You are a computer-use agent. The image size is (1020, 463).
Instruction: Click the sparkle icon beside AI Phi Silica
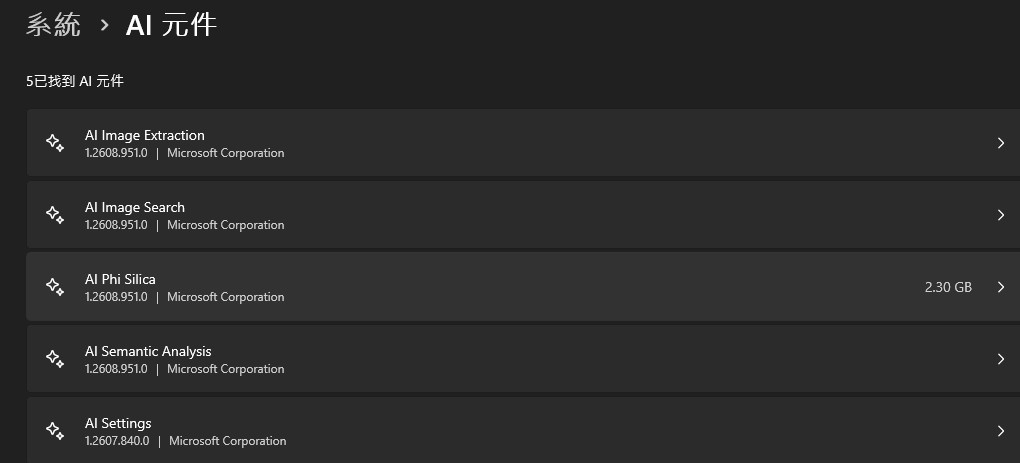tap(55, 287)
